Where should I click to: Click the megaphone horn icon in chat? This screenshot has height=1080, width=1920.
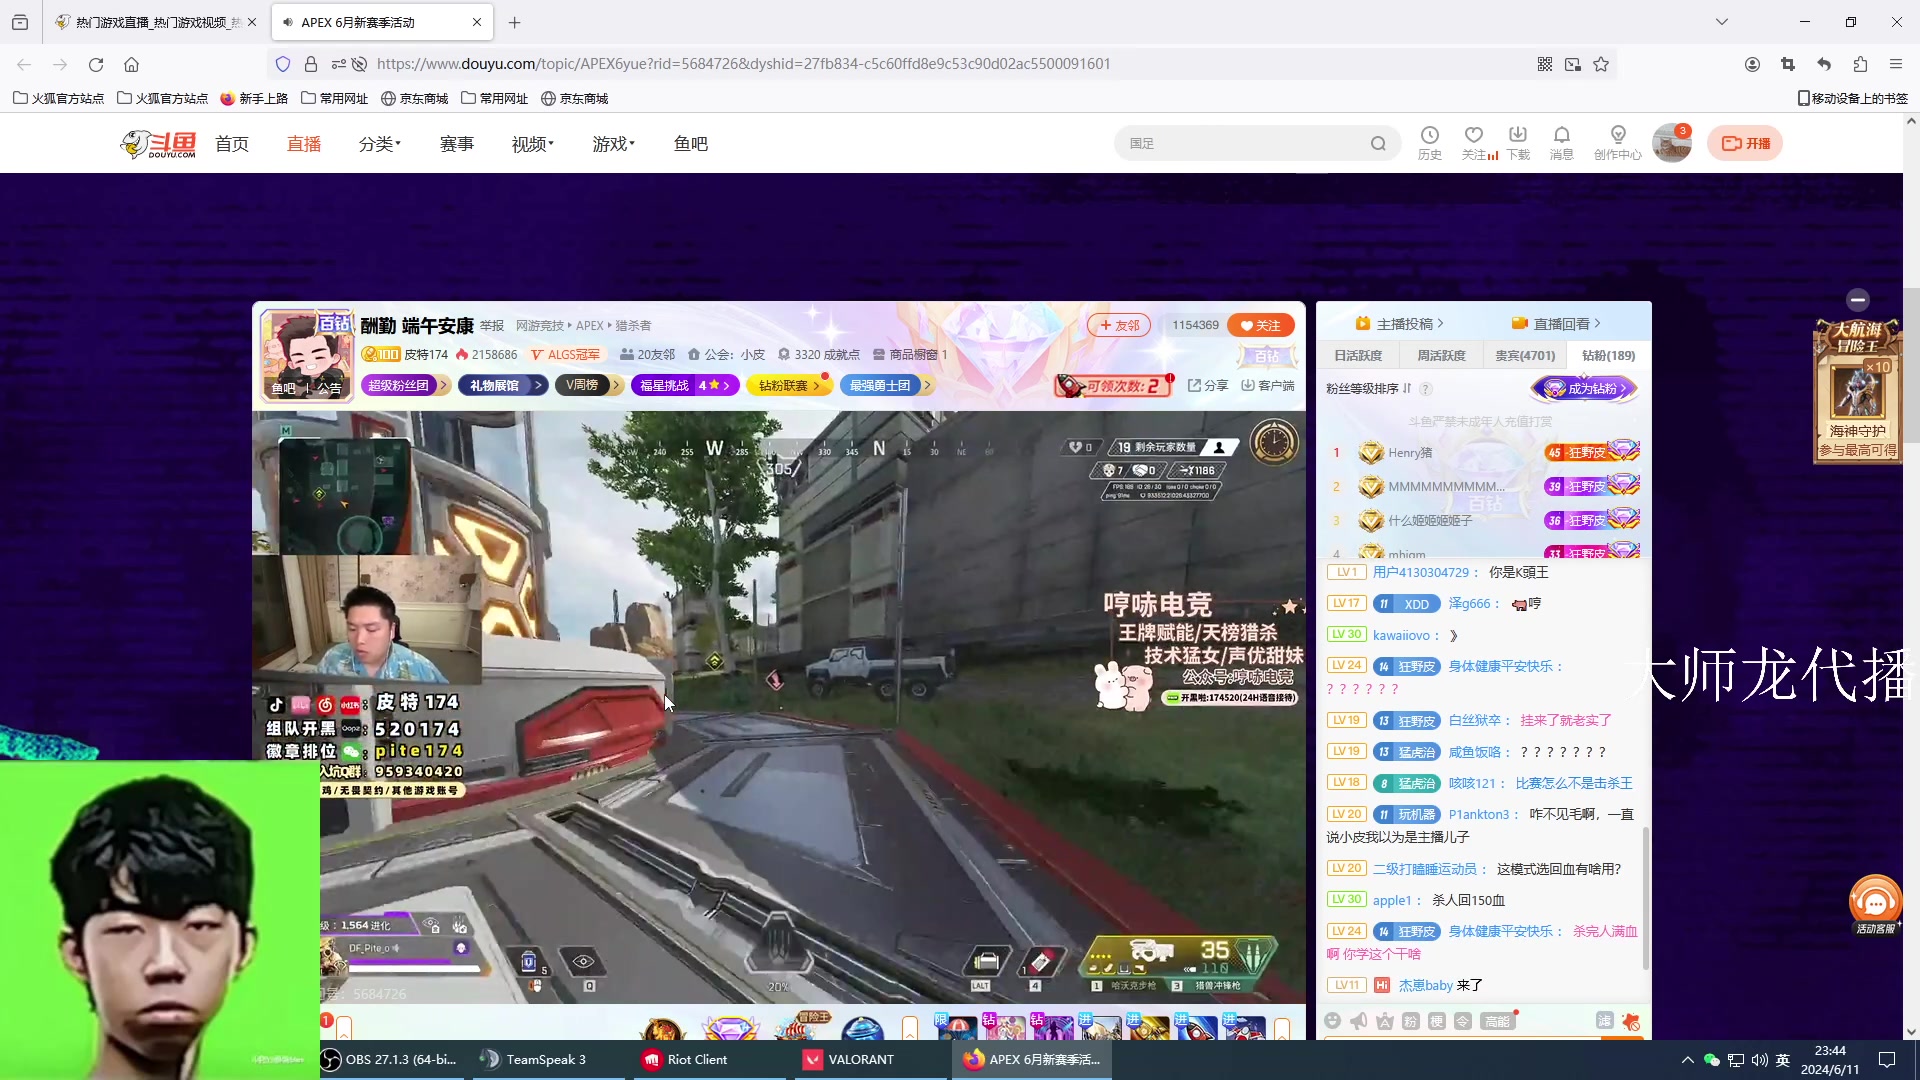pos(1358,1020)
